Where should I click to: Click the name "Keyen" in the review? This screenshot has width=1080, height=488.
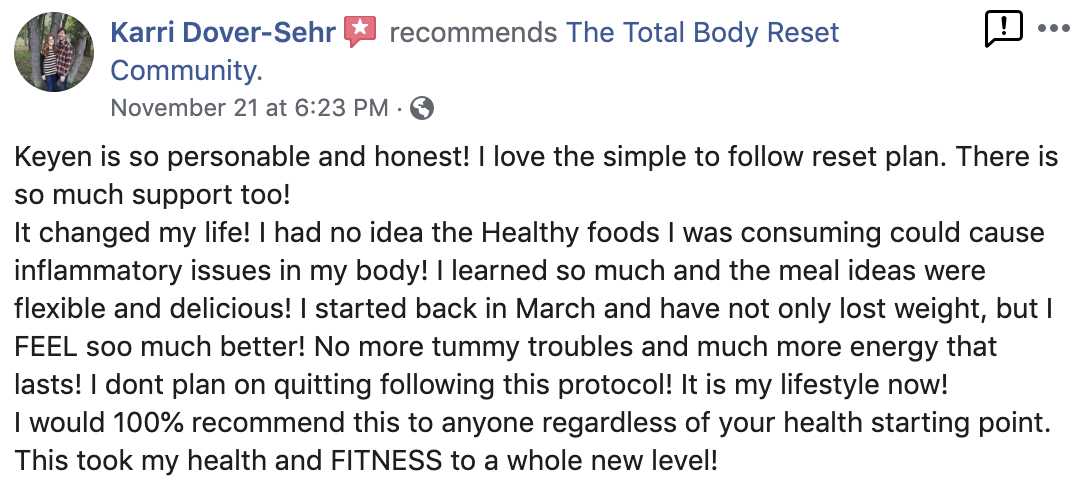[x=49, y=157]
